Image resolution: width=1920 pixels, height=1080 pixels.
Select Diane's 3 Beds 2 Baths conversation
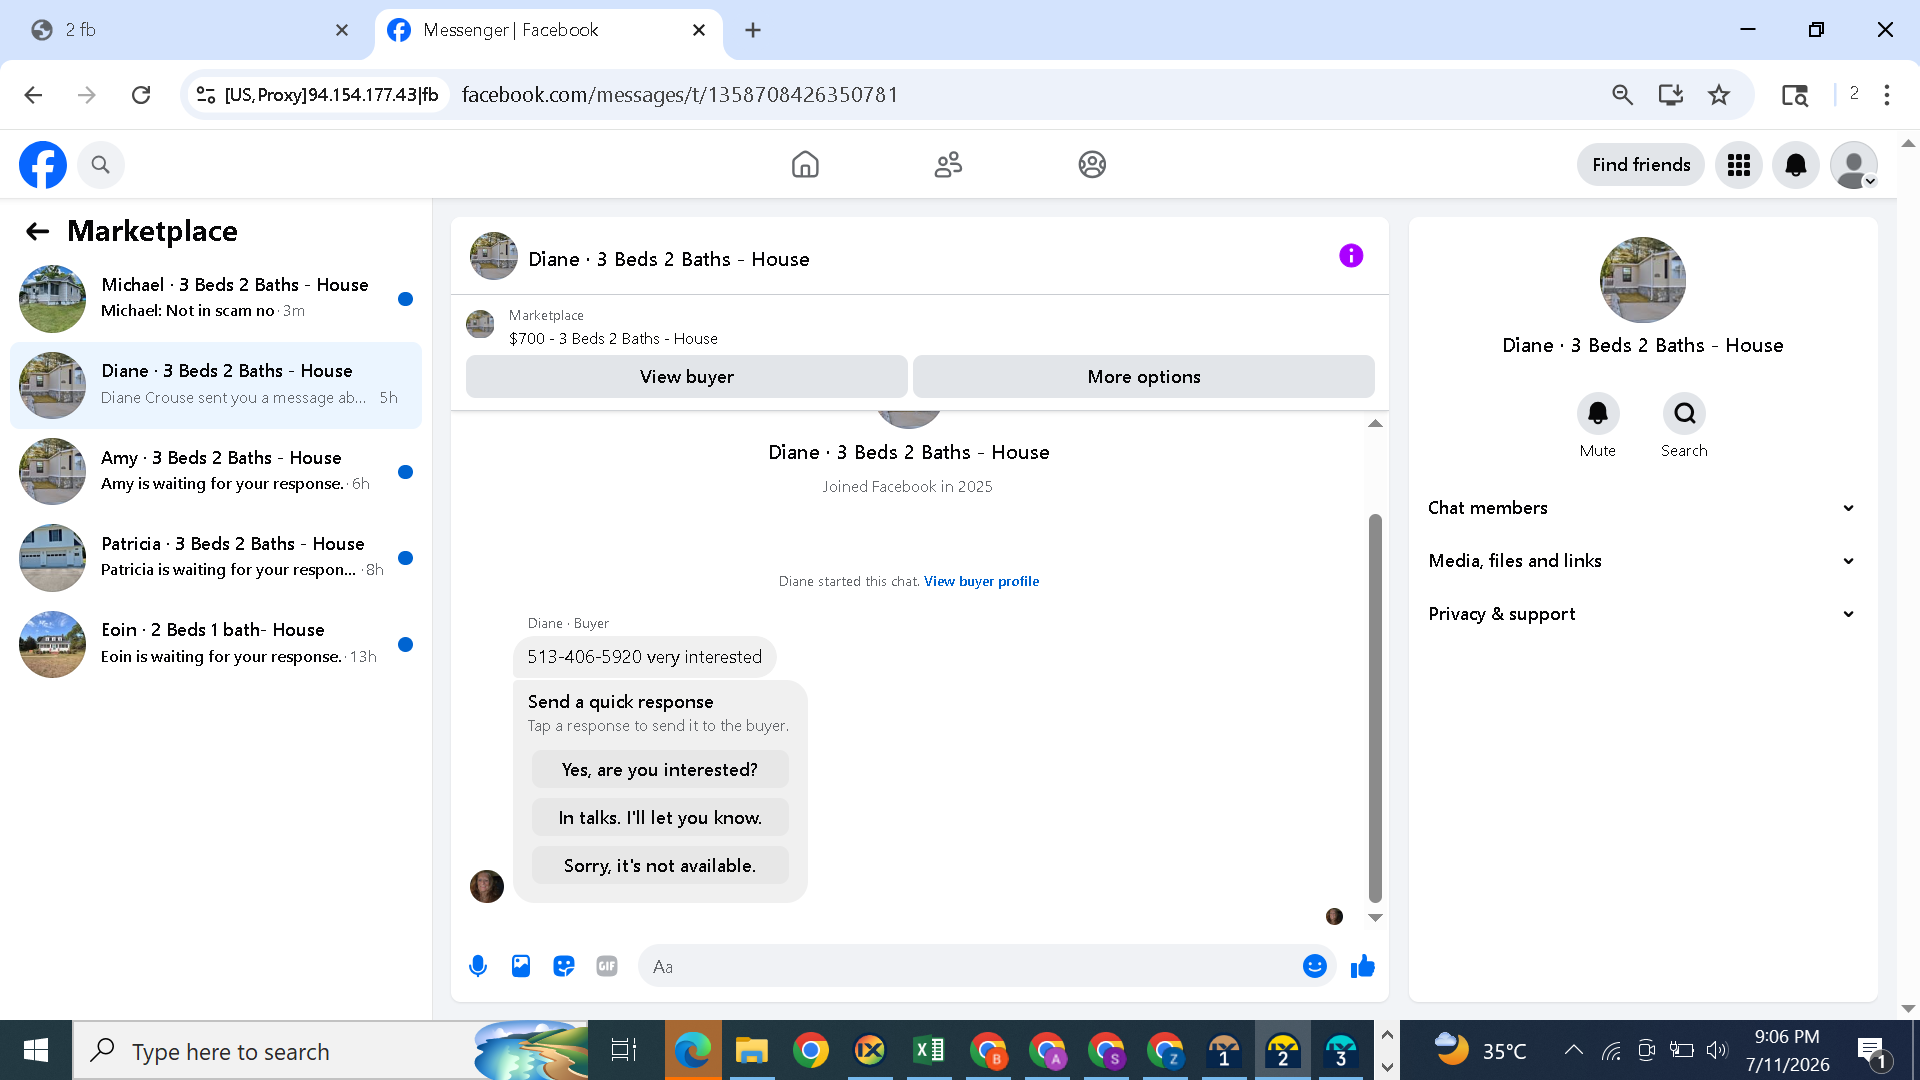tap(216, 385)
